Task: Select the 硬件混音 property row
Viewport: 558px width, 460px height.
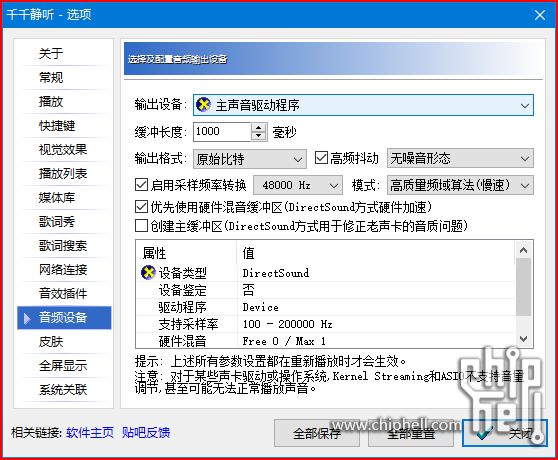Action: coord(326,340)
